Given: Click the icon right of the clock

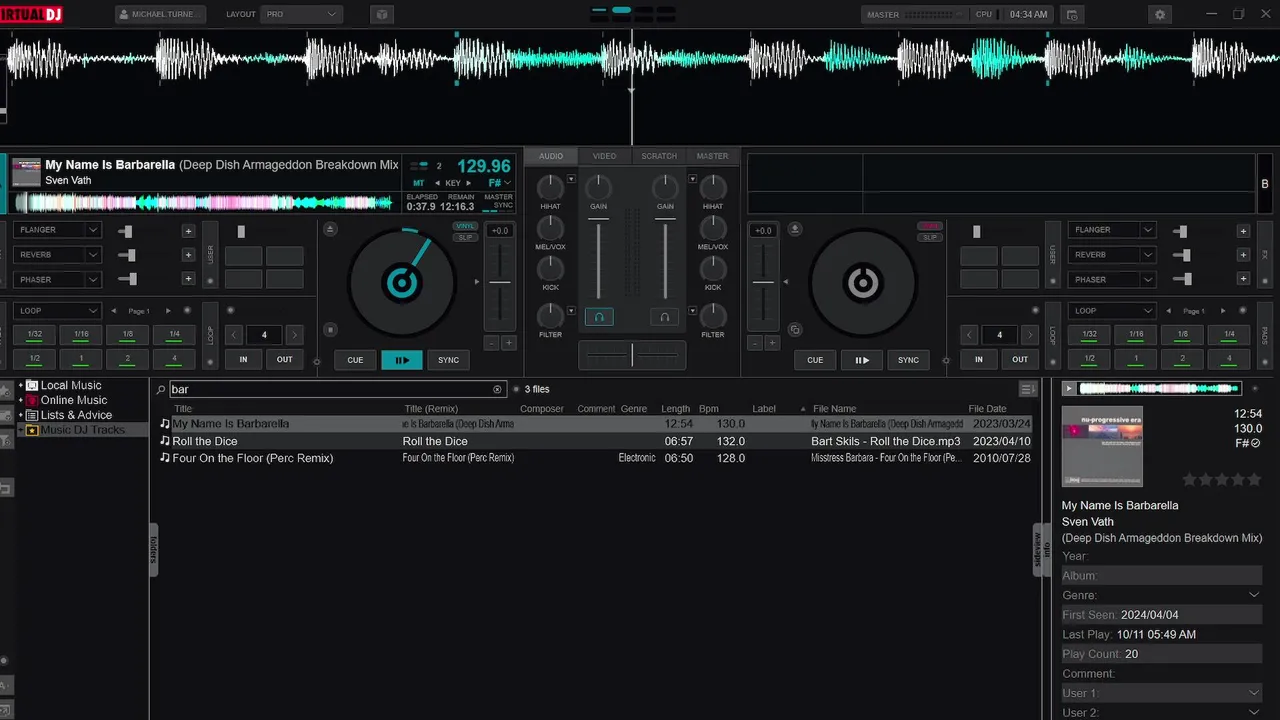Looking at the screenshot, I should [x=1072, y=15].
